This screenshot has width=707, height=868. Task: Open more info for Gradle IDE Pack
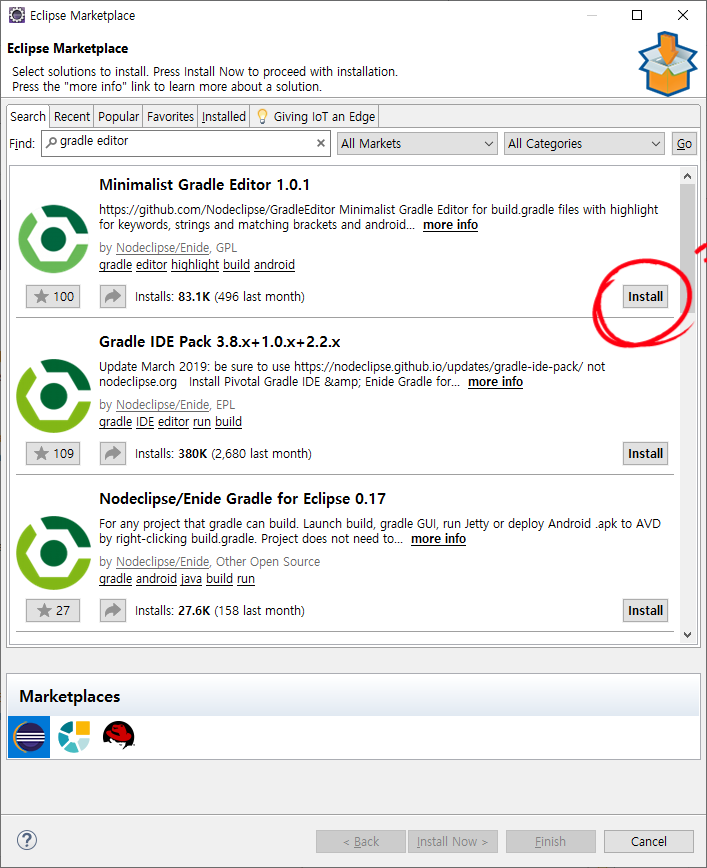[495, 382]
